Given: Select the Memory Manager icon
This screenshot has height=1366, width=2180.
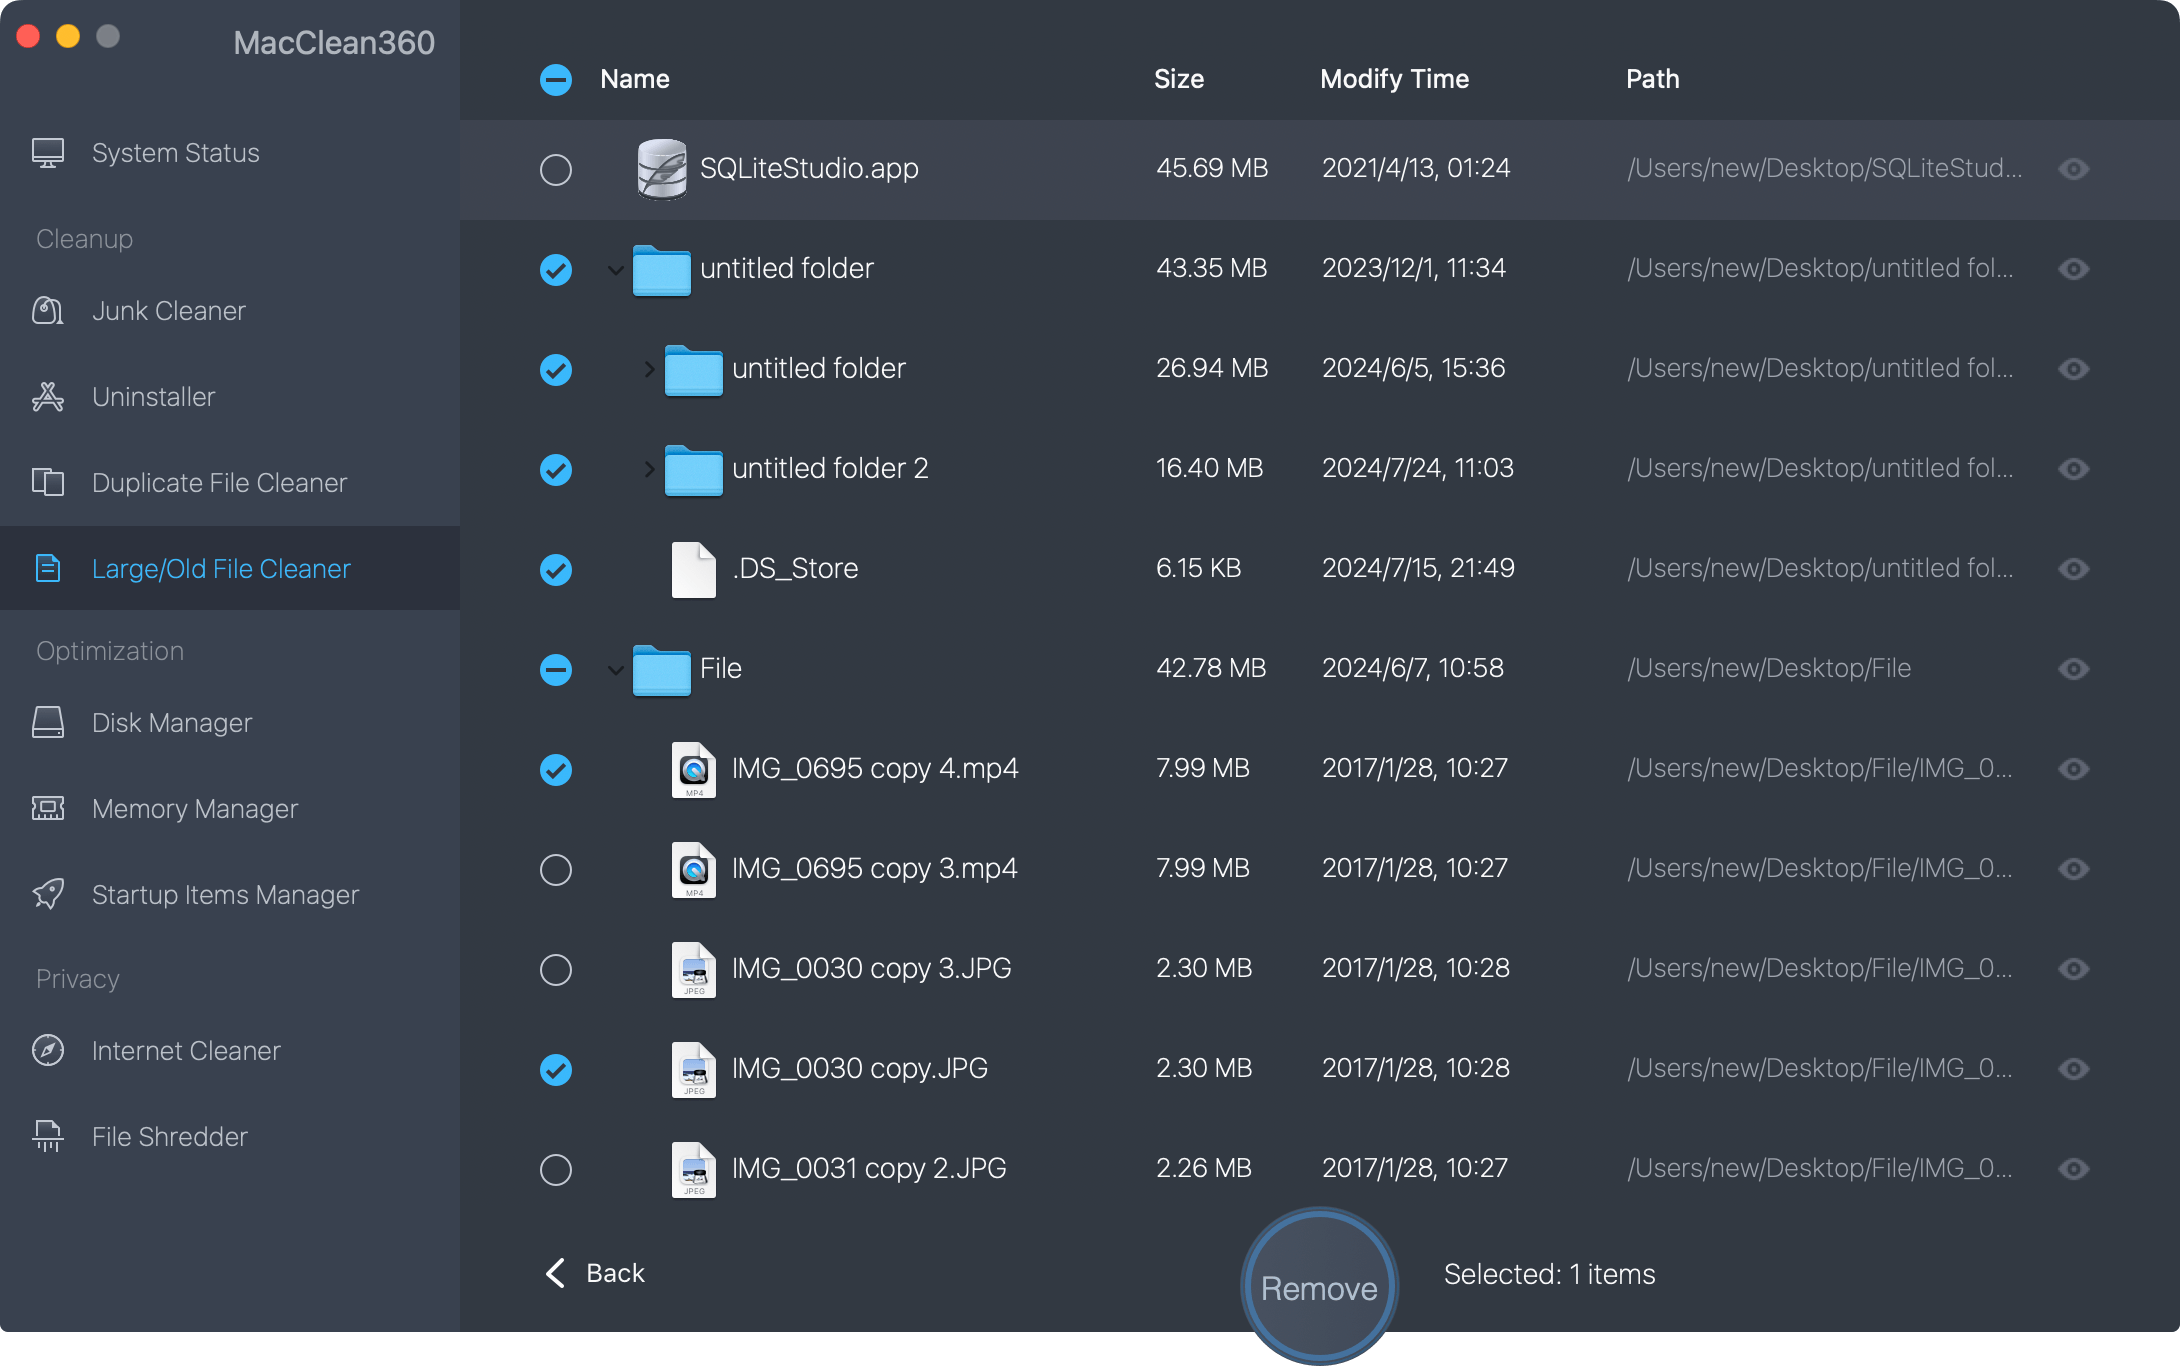Looking at the screenshot, I should [47, 808].
